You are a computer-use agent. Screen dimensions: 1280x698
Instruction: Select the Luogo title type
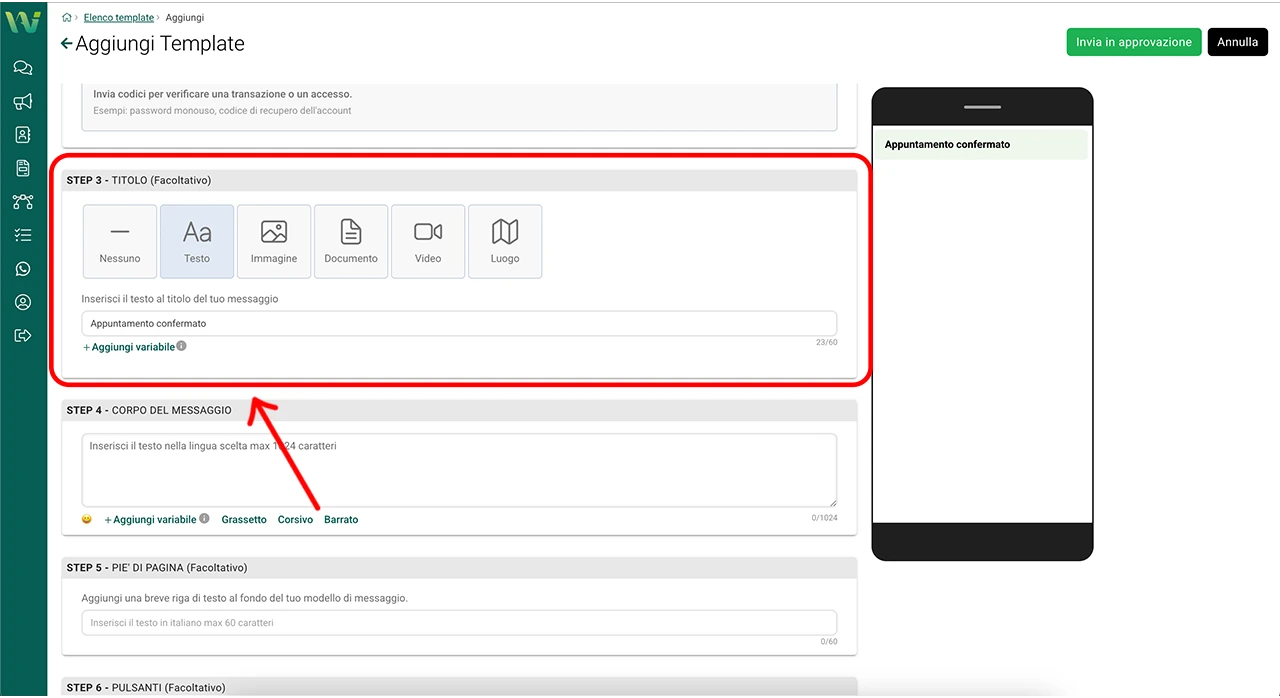click(505, 241)
